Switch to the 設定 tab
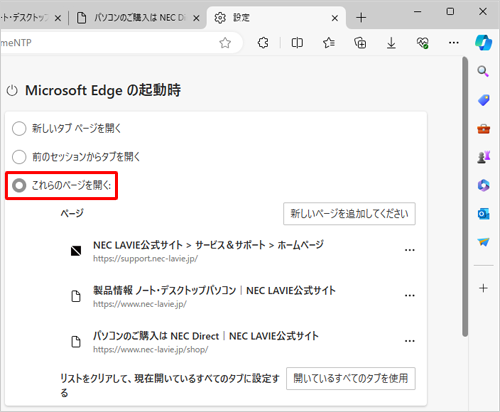Screen dimensions: 500x412 coord(276,18)
